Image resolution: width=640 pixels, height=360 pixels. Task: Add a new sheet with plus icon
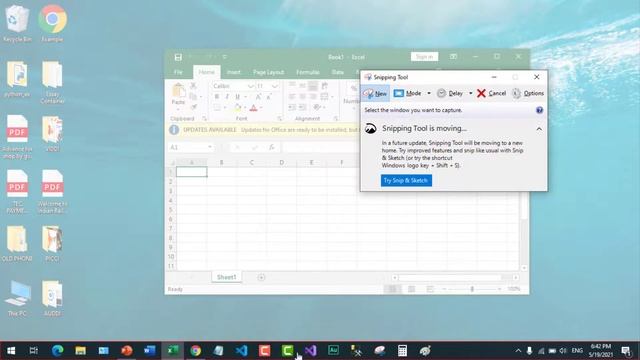coord(261,278)
